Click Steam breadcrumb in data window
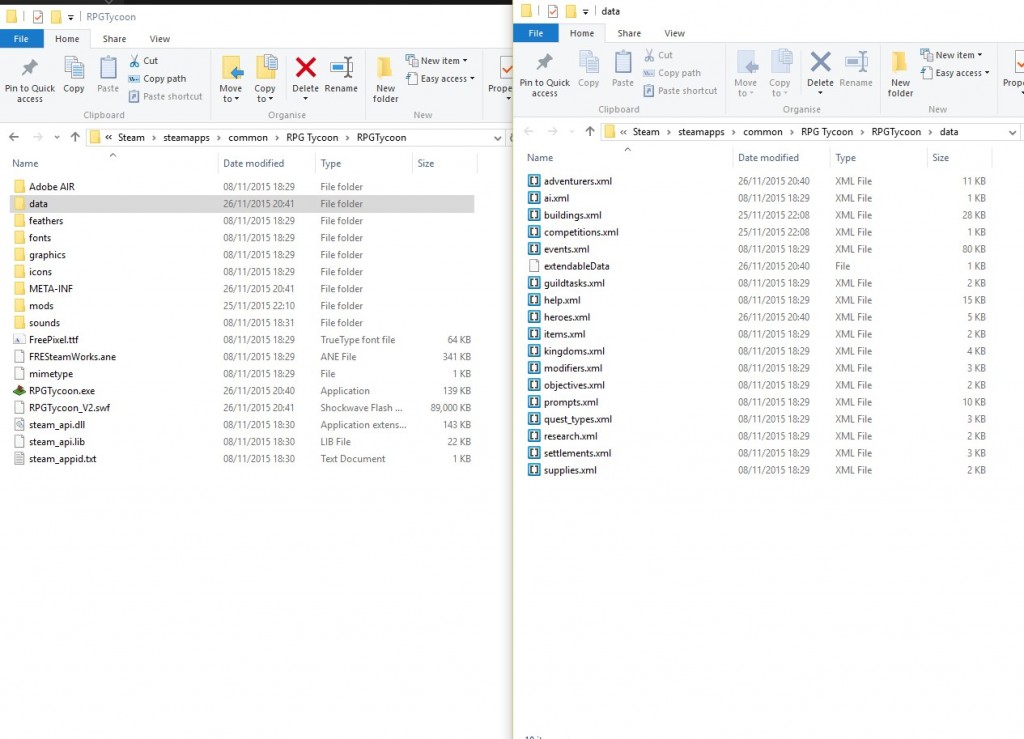1024x739 pixels. 646,131
